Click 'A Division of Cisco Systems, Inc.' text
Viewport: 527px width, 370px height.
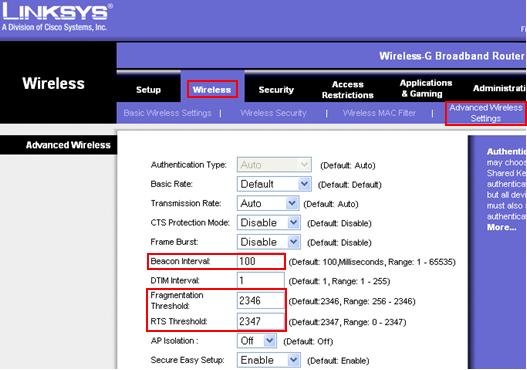coord(54,27)
